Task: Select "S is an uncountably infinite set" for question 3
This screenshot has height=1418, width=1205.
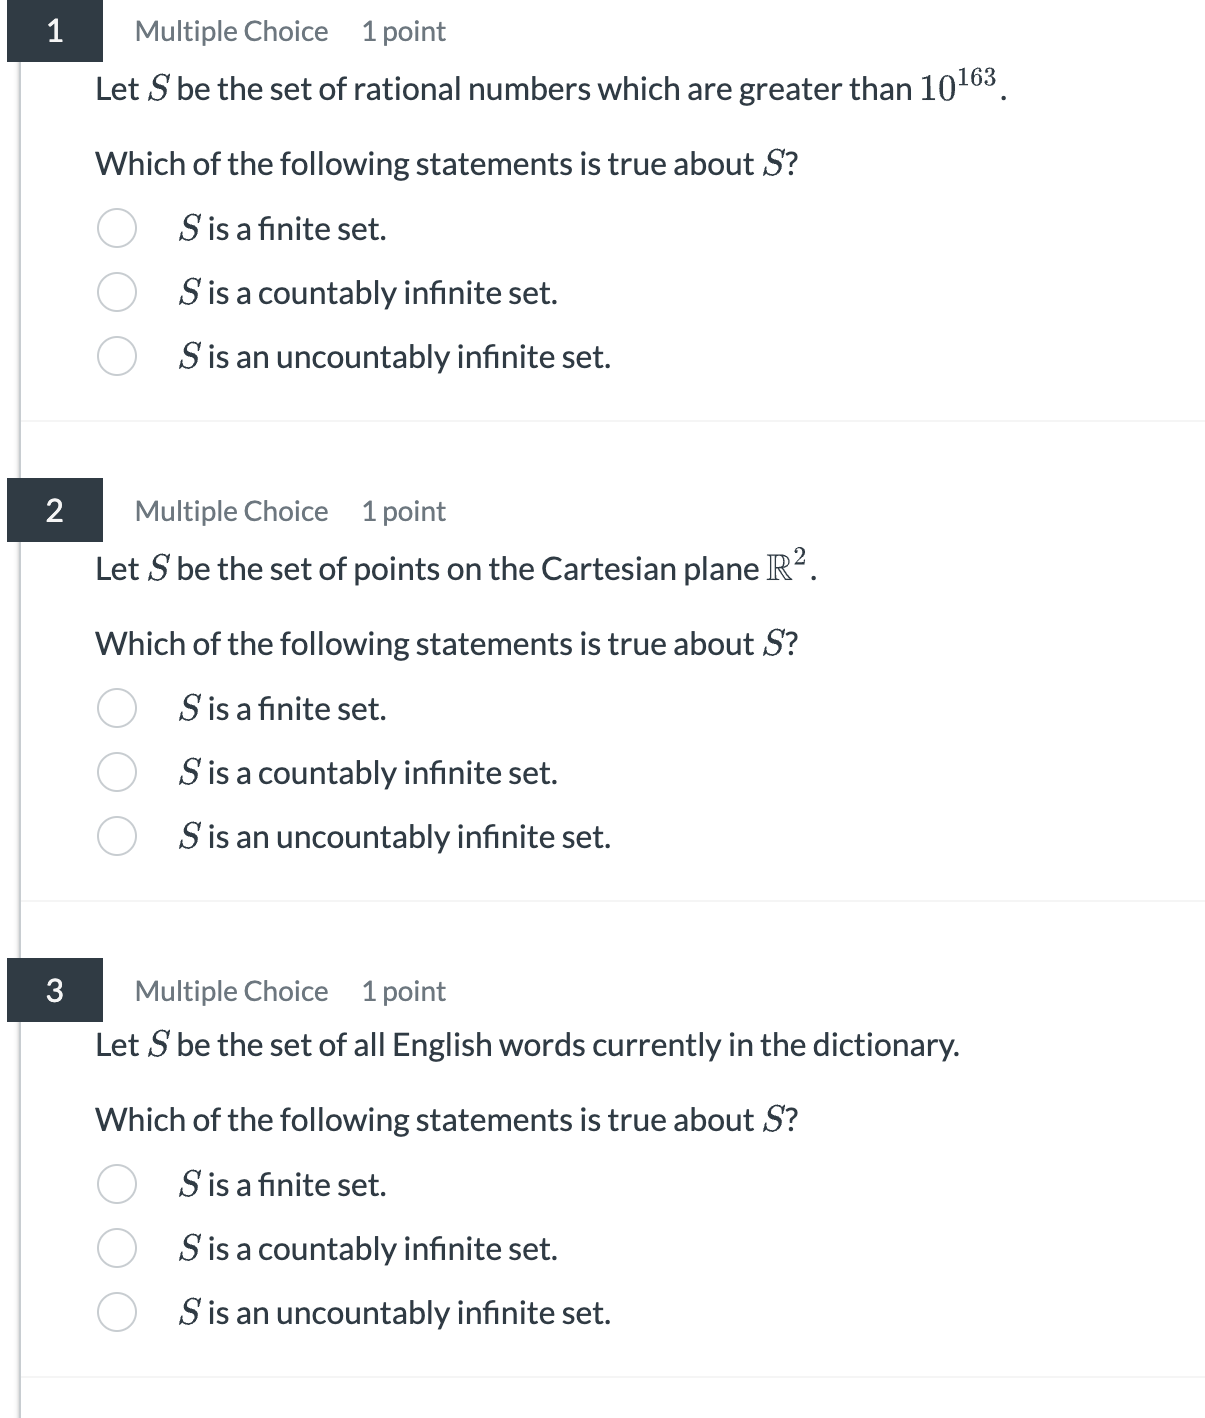Action: click(x=117, y=1313)
